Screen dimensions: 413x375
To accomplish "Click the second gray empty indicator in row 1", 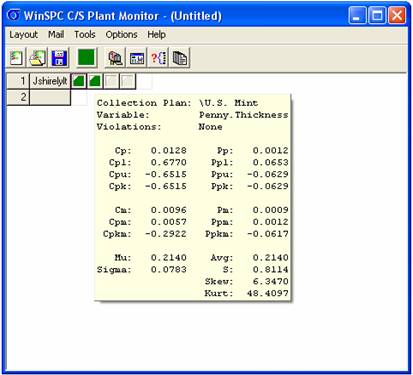I will click(127, 81).
